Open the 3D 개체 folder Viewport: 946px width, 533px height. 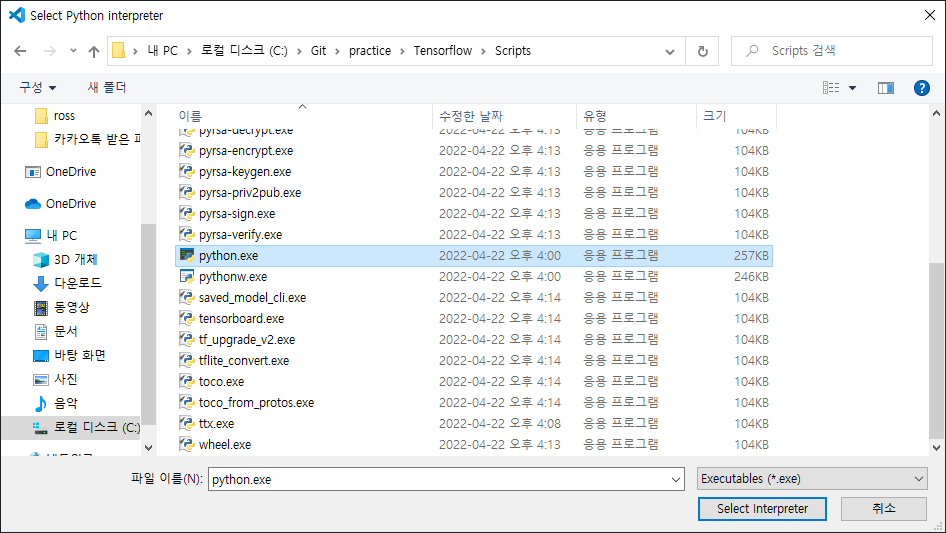tap(65, 260)
